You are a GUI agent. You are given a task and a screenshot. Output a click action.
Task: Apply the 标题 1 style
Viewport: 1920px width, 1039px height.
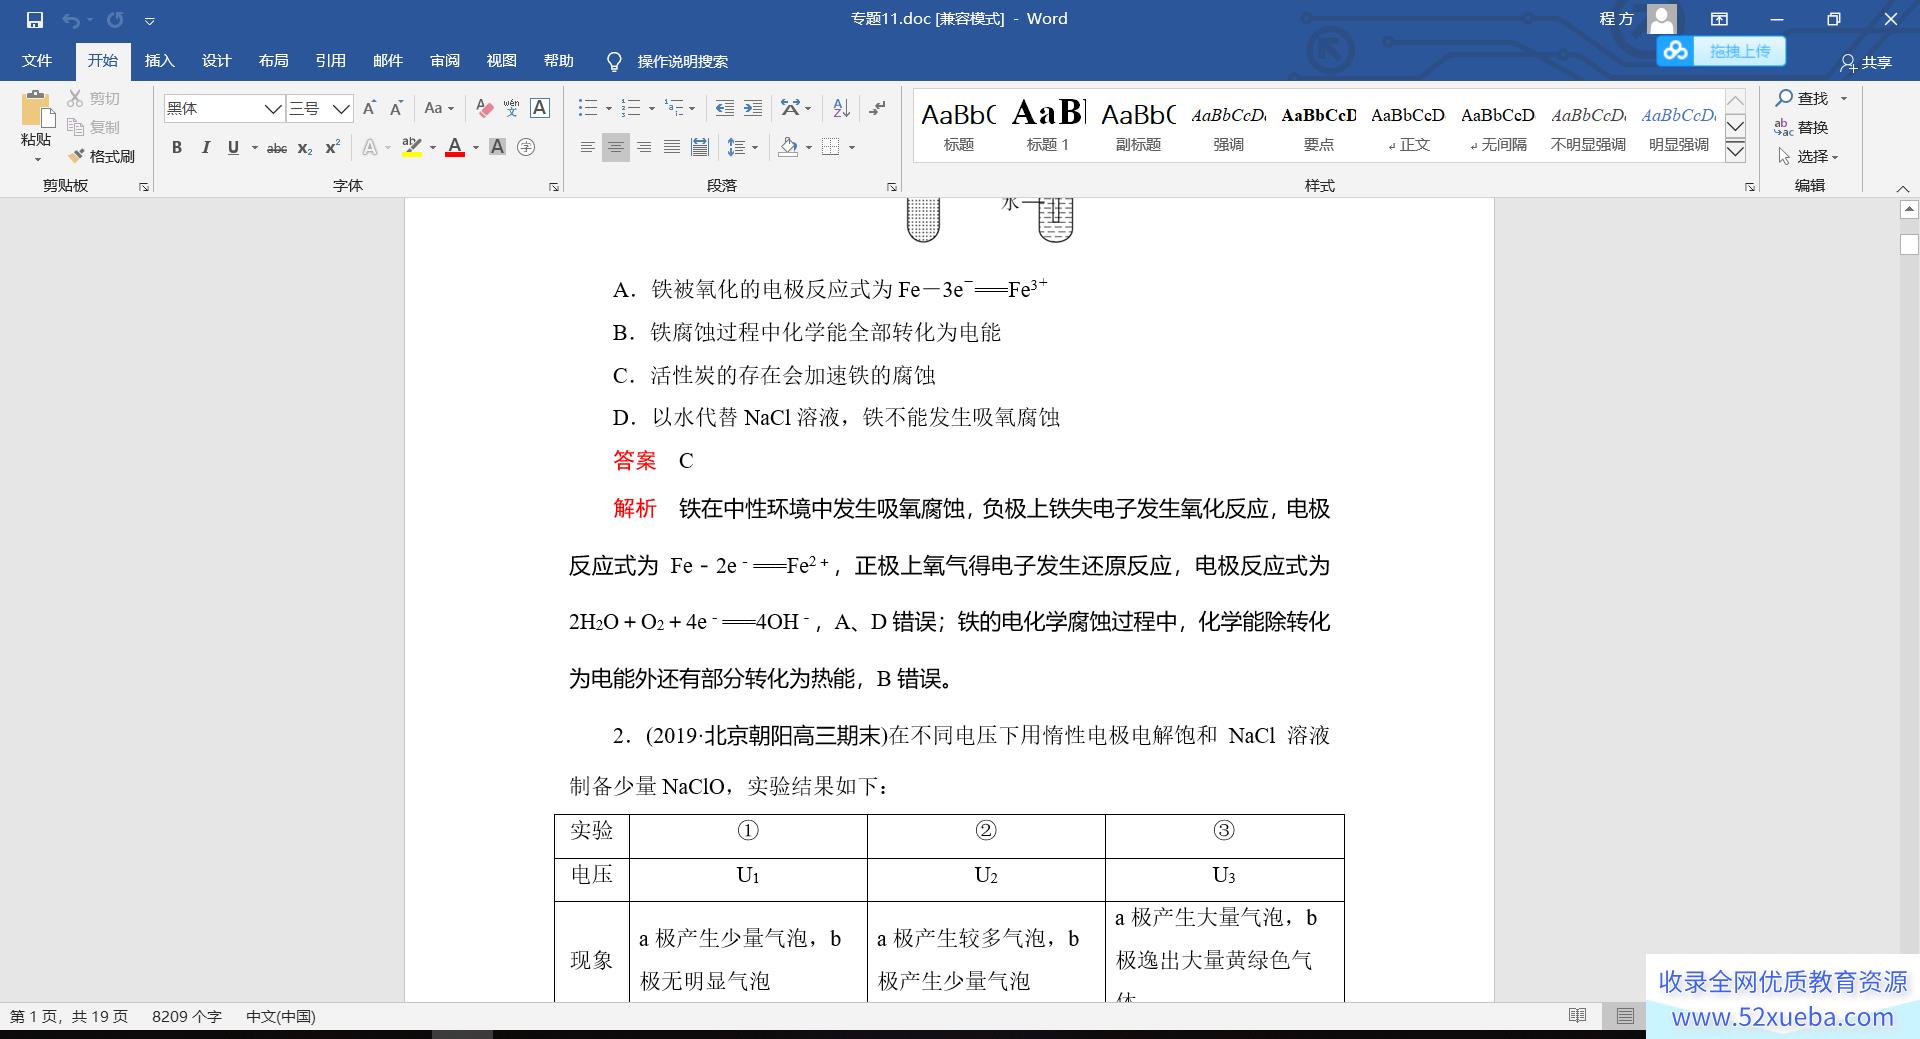pos(1048,125)
